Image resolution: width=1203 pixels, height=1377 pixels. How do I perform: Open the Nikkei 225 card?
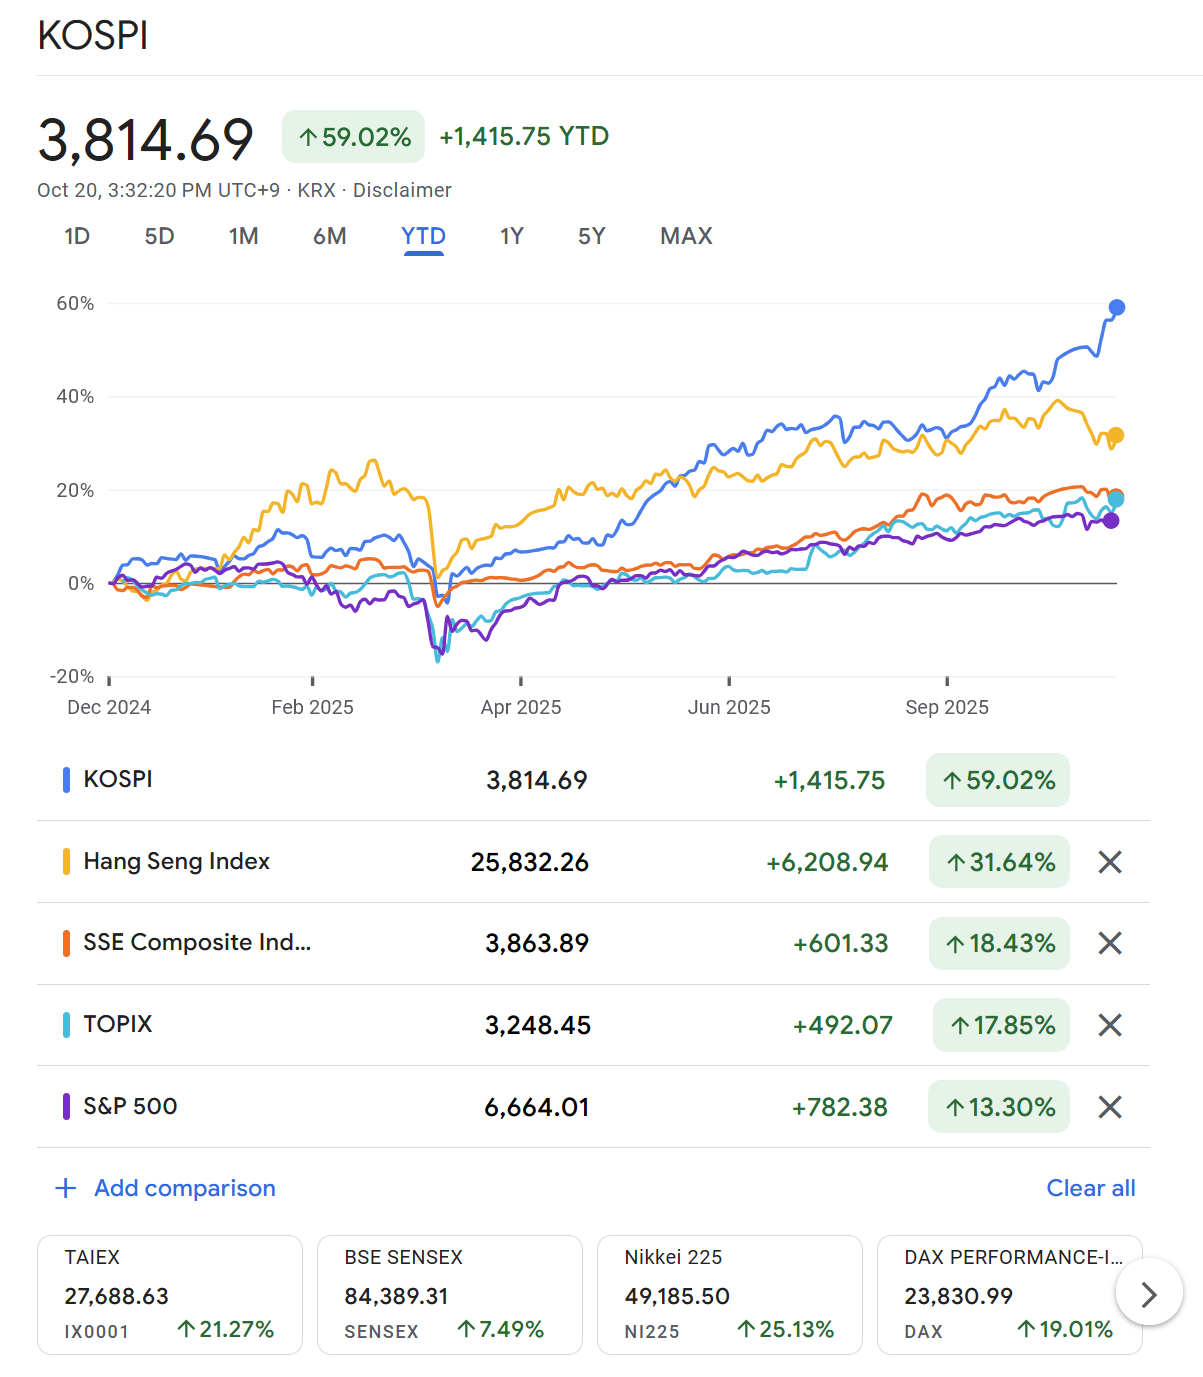point(729,1294)
